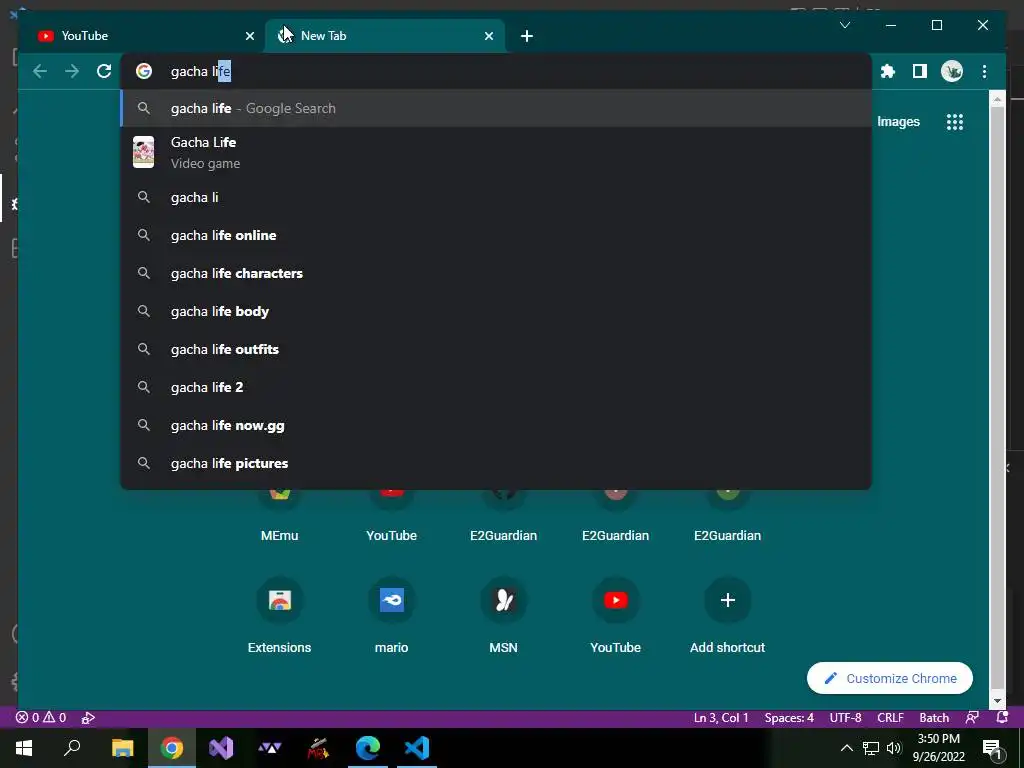Viewport: 1024px width, 768px height.
Task: Click the Customize Chrome button
Action: [x=889, y=679]
